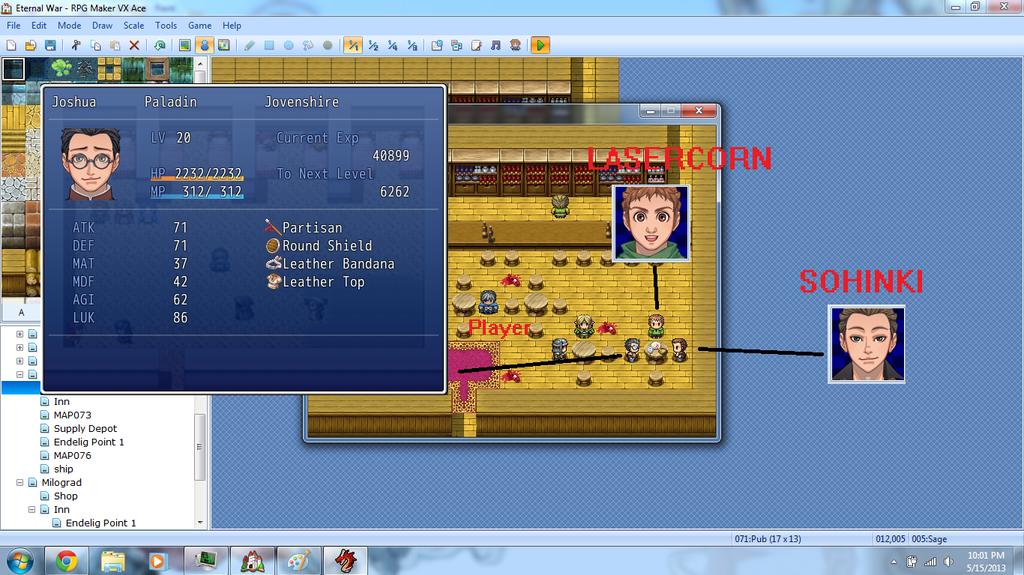Copy using the toolbar copy icon
Image resolution: width=1024 pixels, height=575 pixels.
pyautogui.click(x=95, y=45)
